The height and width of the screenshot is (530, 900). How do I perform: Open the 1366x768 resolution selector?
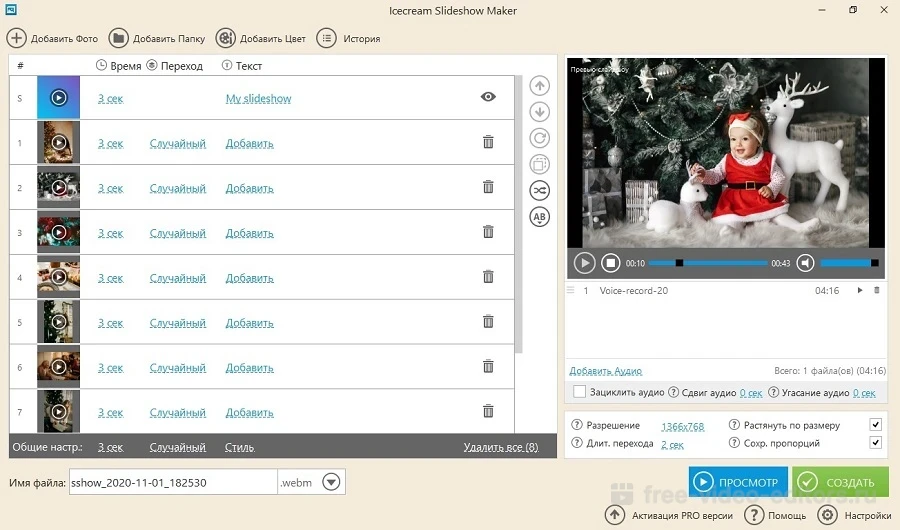coord(682,426)
